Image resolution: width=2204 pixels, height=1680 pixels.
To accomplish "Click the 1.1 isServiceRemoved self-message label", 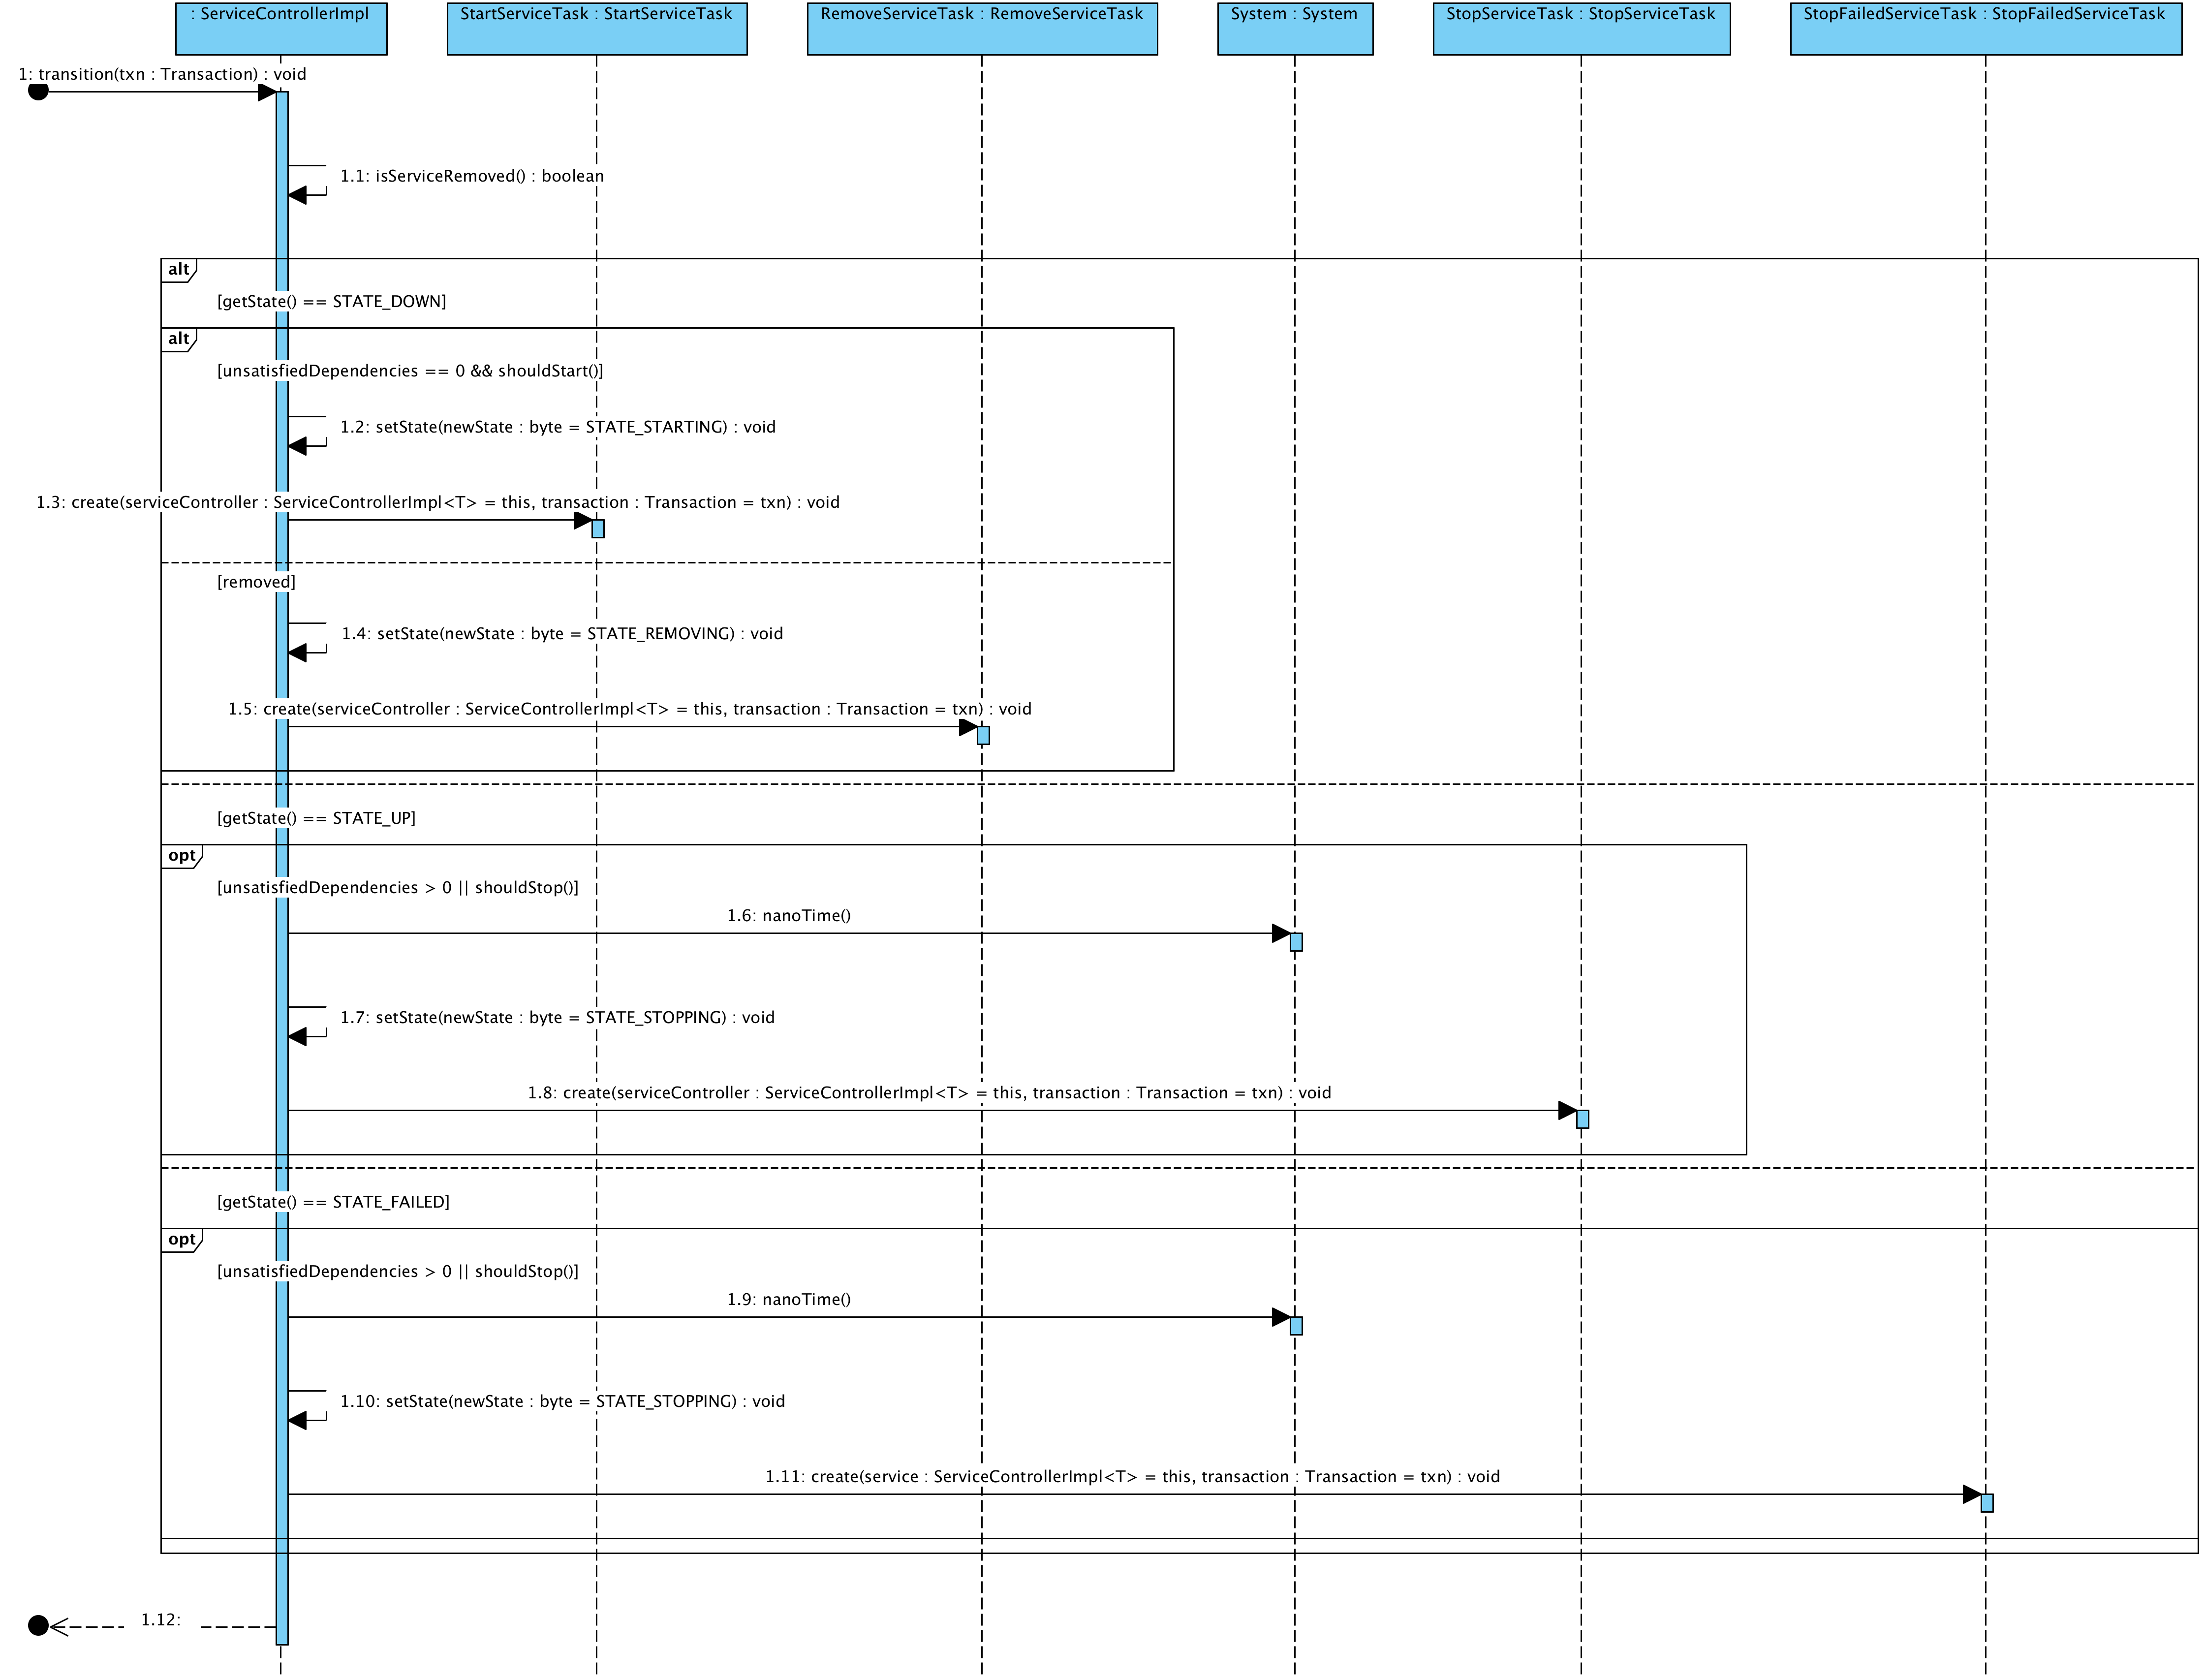I will tap(471, 176).
